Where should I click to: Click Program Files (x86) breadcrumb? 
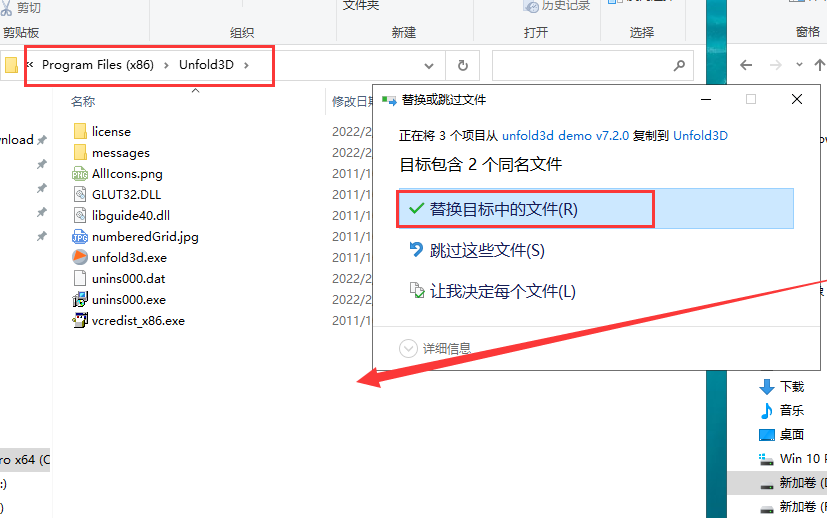click(x=98, y=65)
